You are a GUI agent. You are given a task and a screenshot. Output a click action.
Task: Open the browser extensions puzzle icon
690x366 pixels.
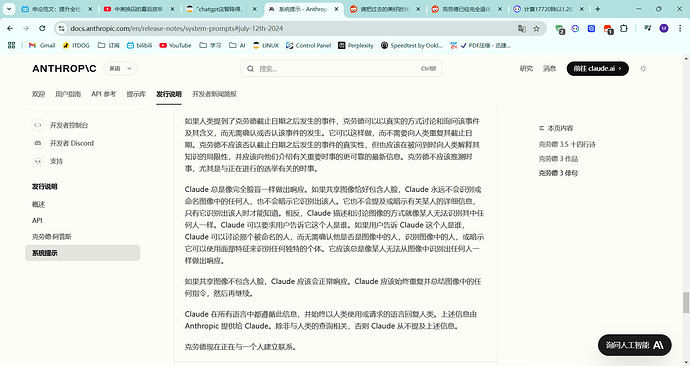click(x=624, y=29)
